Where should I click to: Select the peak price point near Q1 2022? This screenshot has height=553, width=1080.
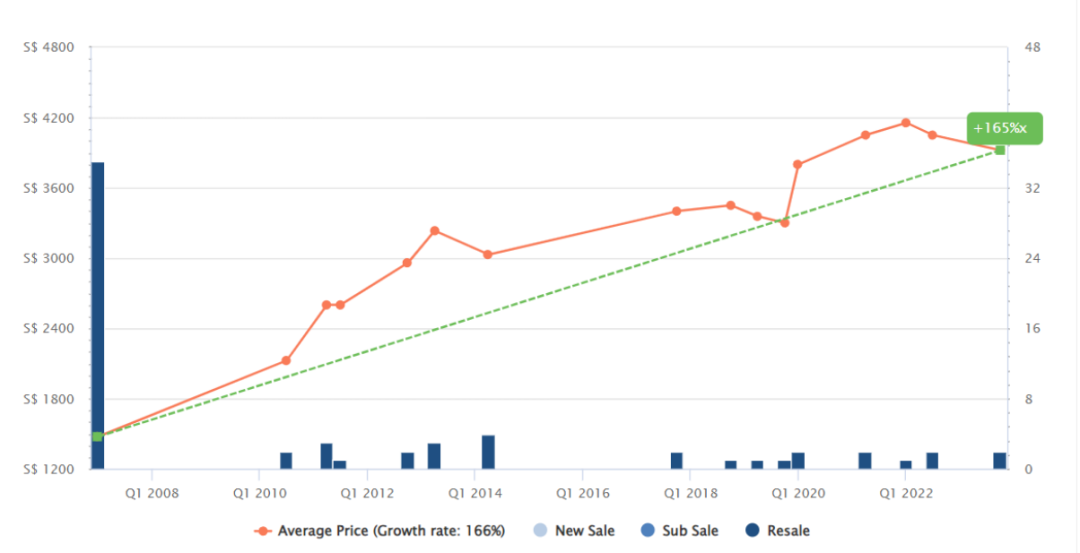click(x=906, y=123)
